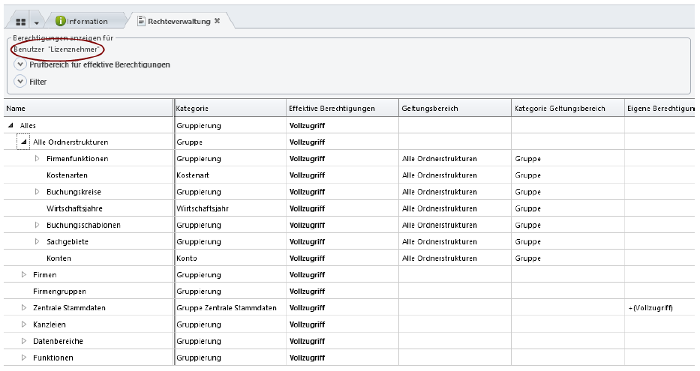Select the Alles row name
The height and width of the screenshot is (371, 700).
[28, 125]
